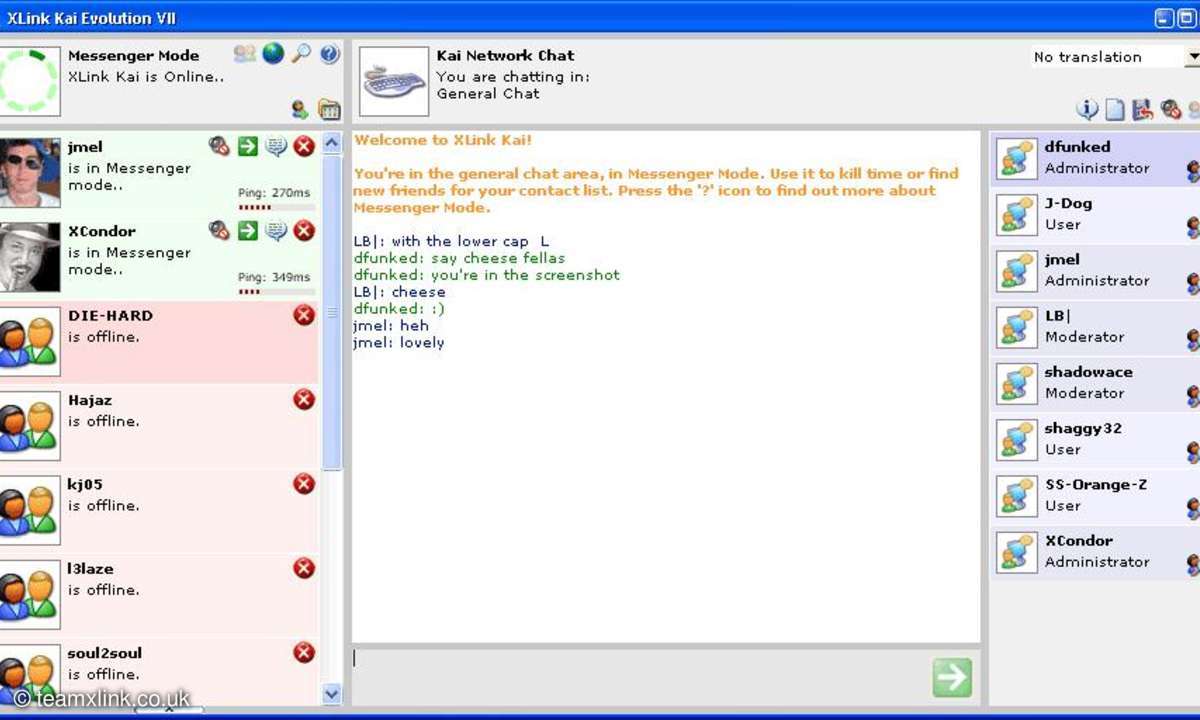Select offline contact Hajaz name
The width and height of the screenshot is (1200, 720).
[x=90, y=400]
